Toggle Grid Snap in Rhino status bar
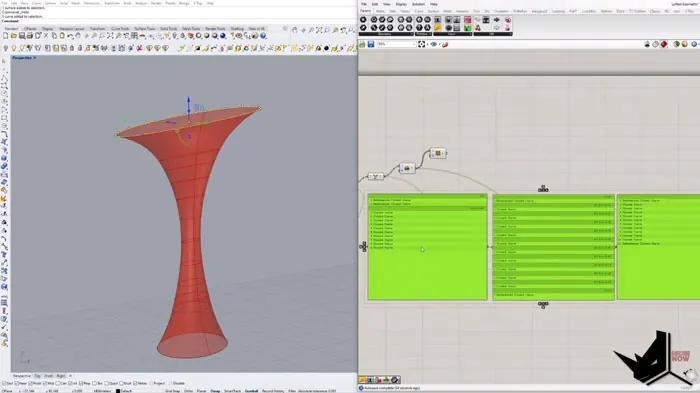This screenshot has width=700, height=393. (x=172, y=391)
